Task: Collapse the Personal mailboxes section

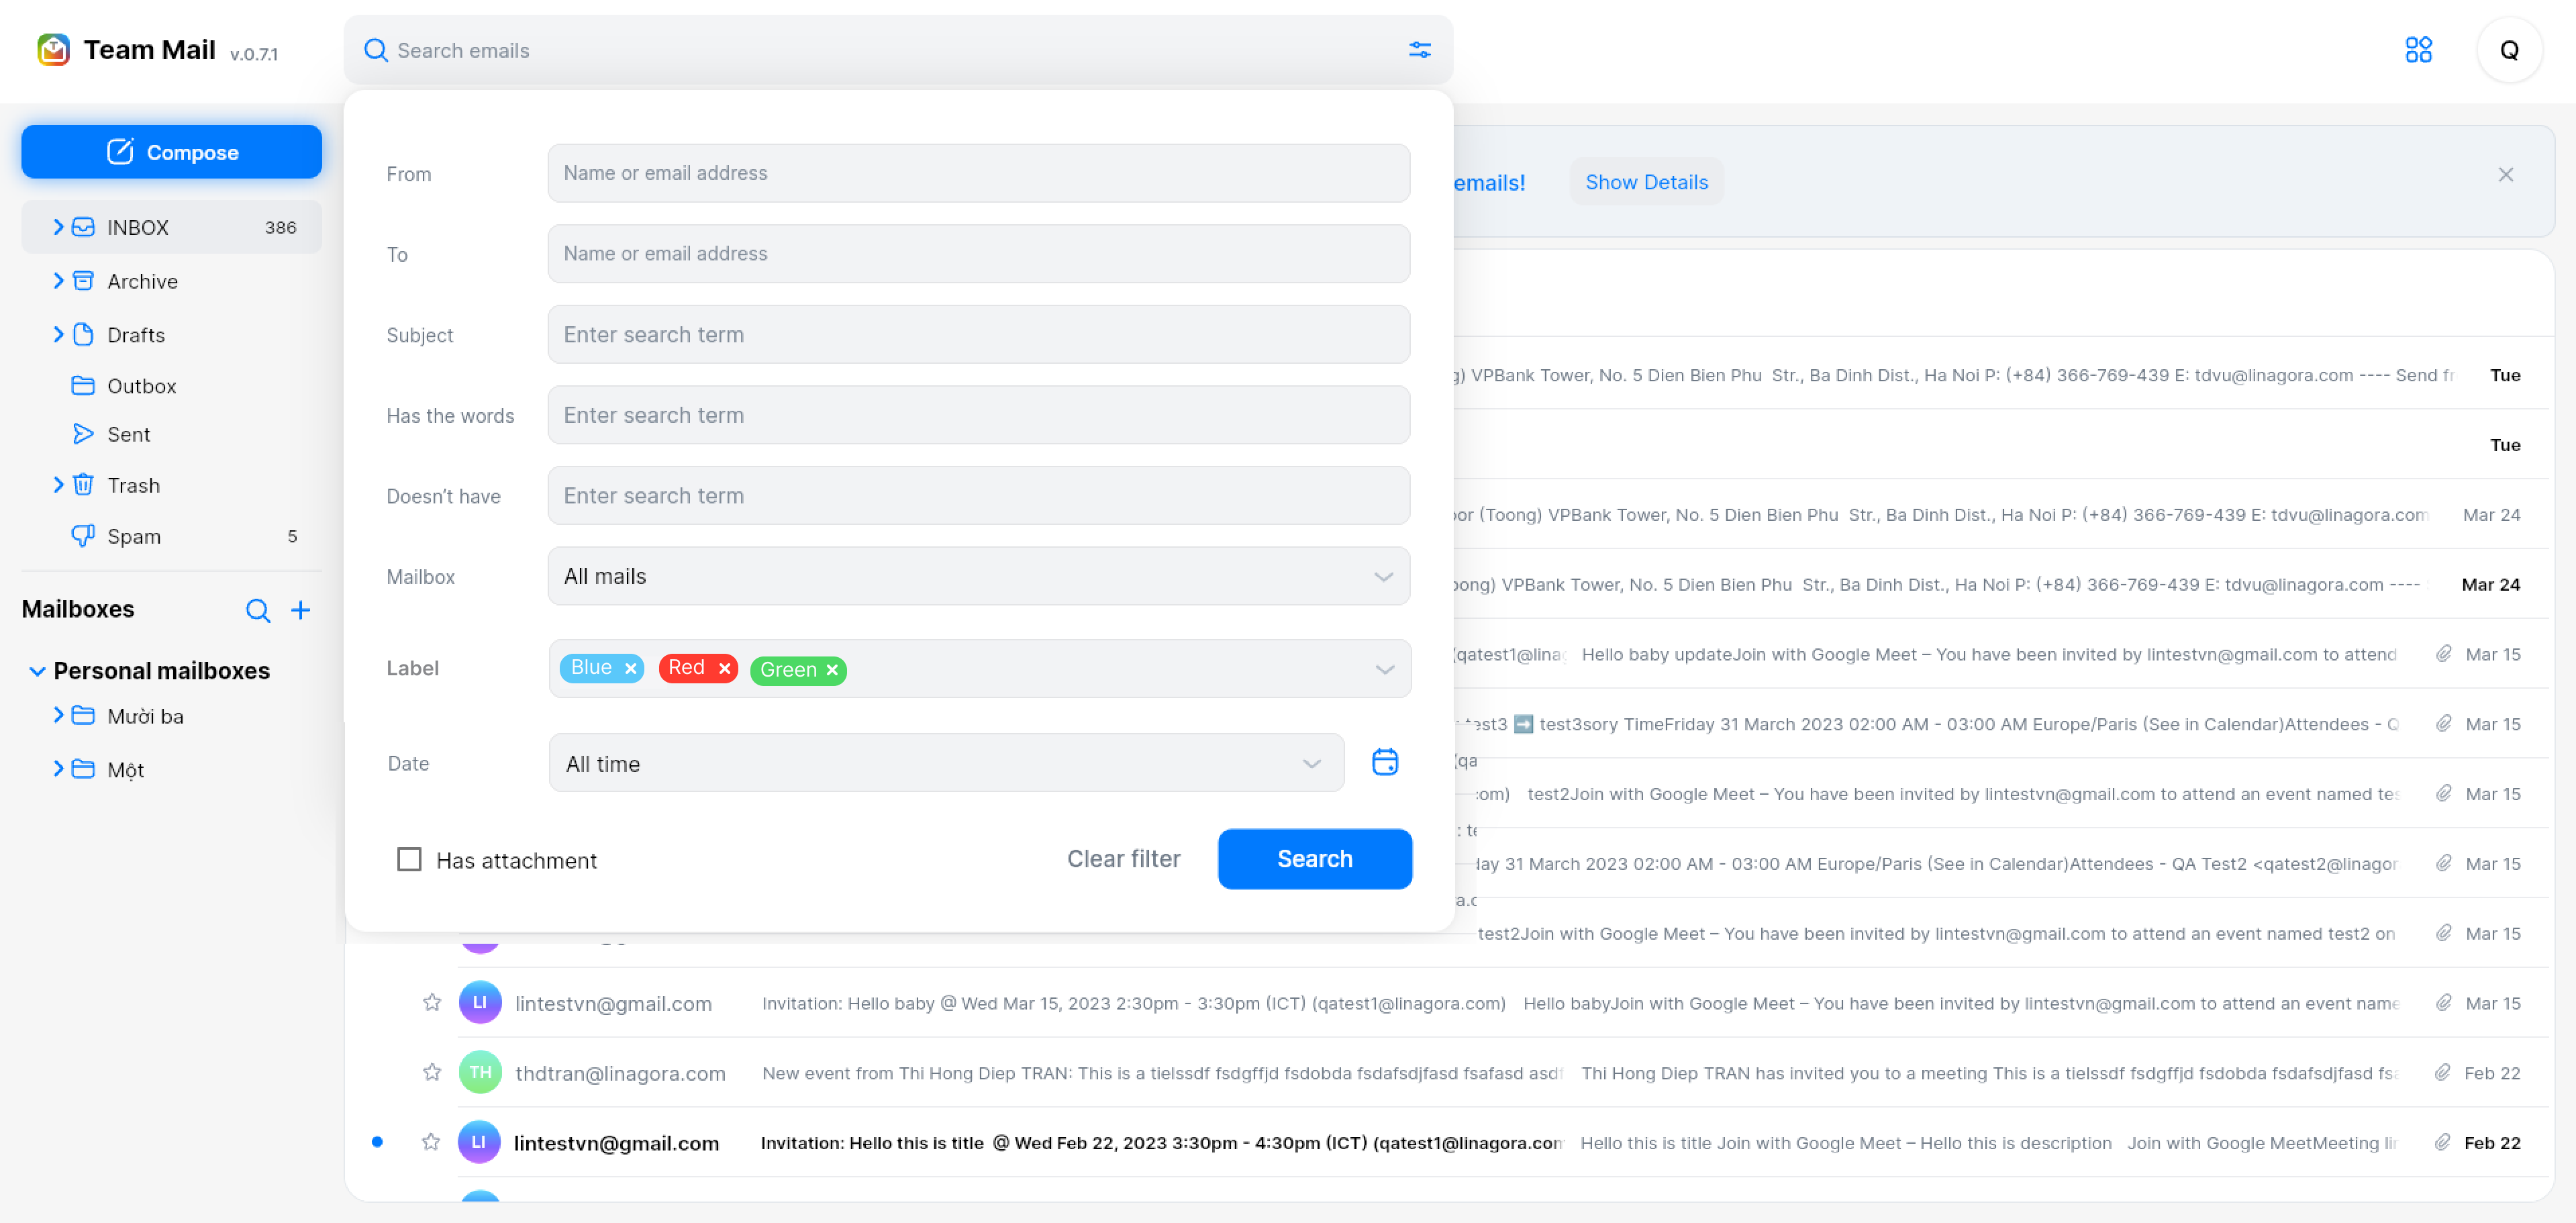Action: click(x=37, y=671)
